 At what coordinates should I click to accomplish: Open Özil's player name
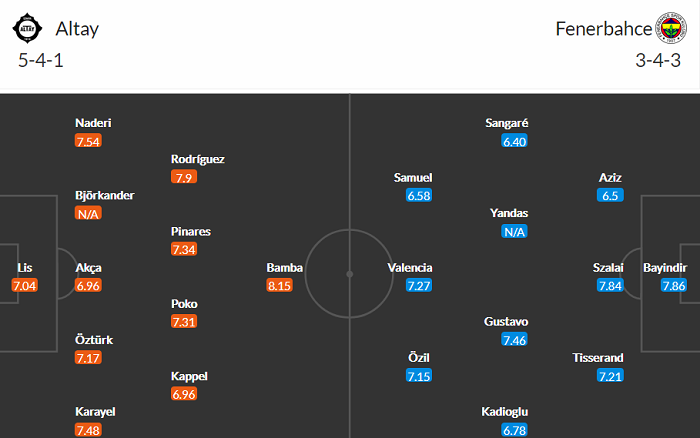coord(420,357)
